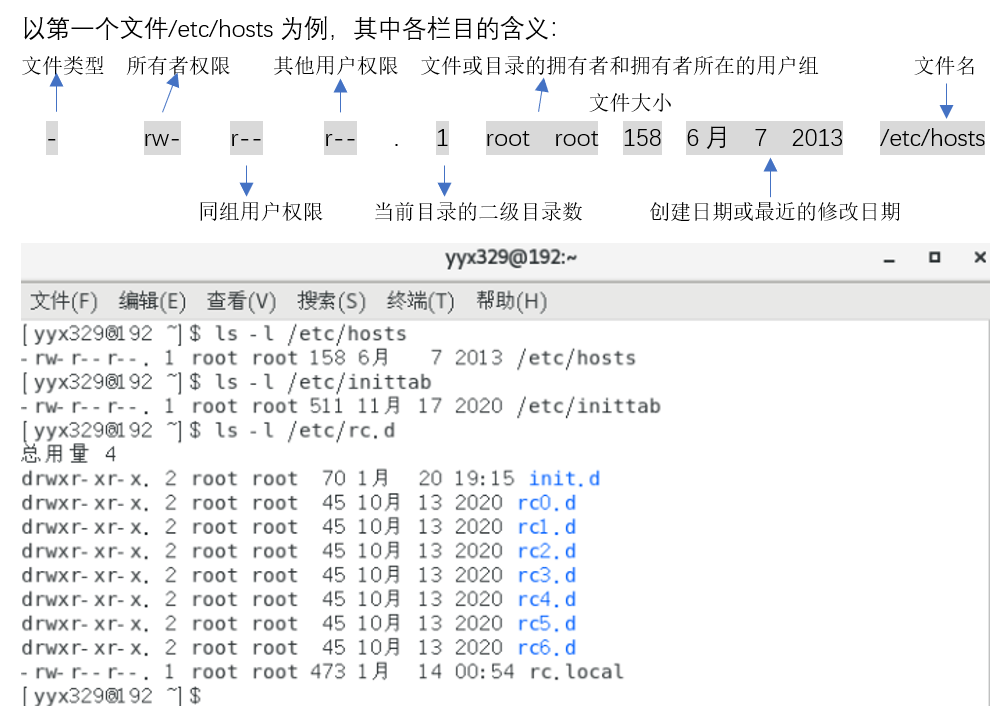Screen dimensions: 996x706
Task: Click /etc/inittab in the output line
Action: (589, 406)
